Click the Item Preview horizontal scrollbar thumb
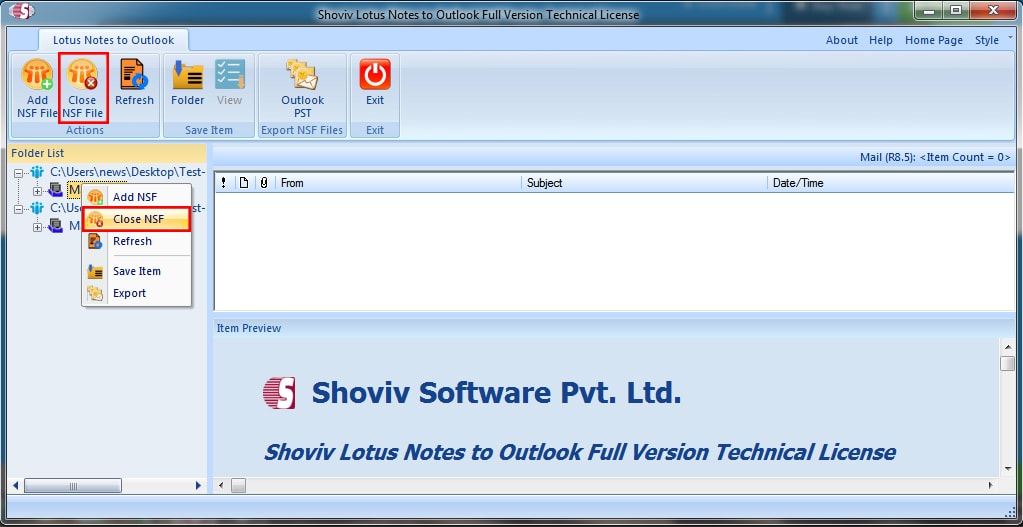 (x=238, y=486)
